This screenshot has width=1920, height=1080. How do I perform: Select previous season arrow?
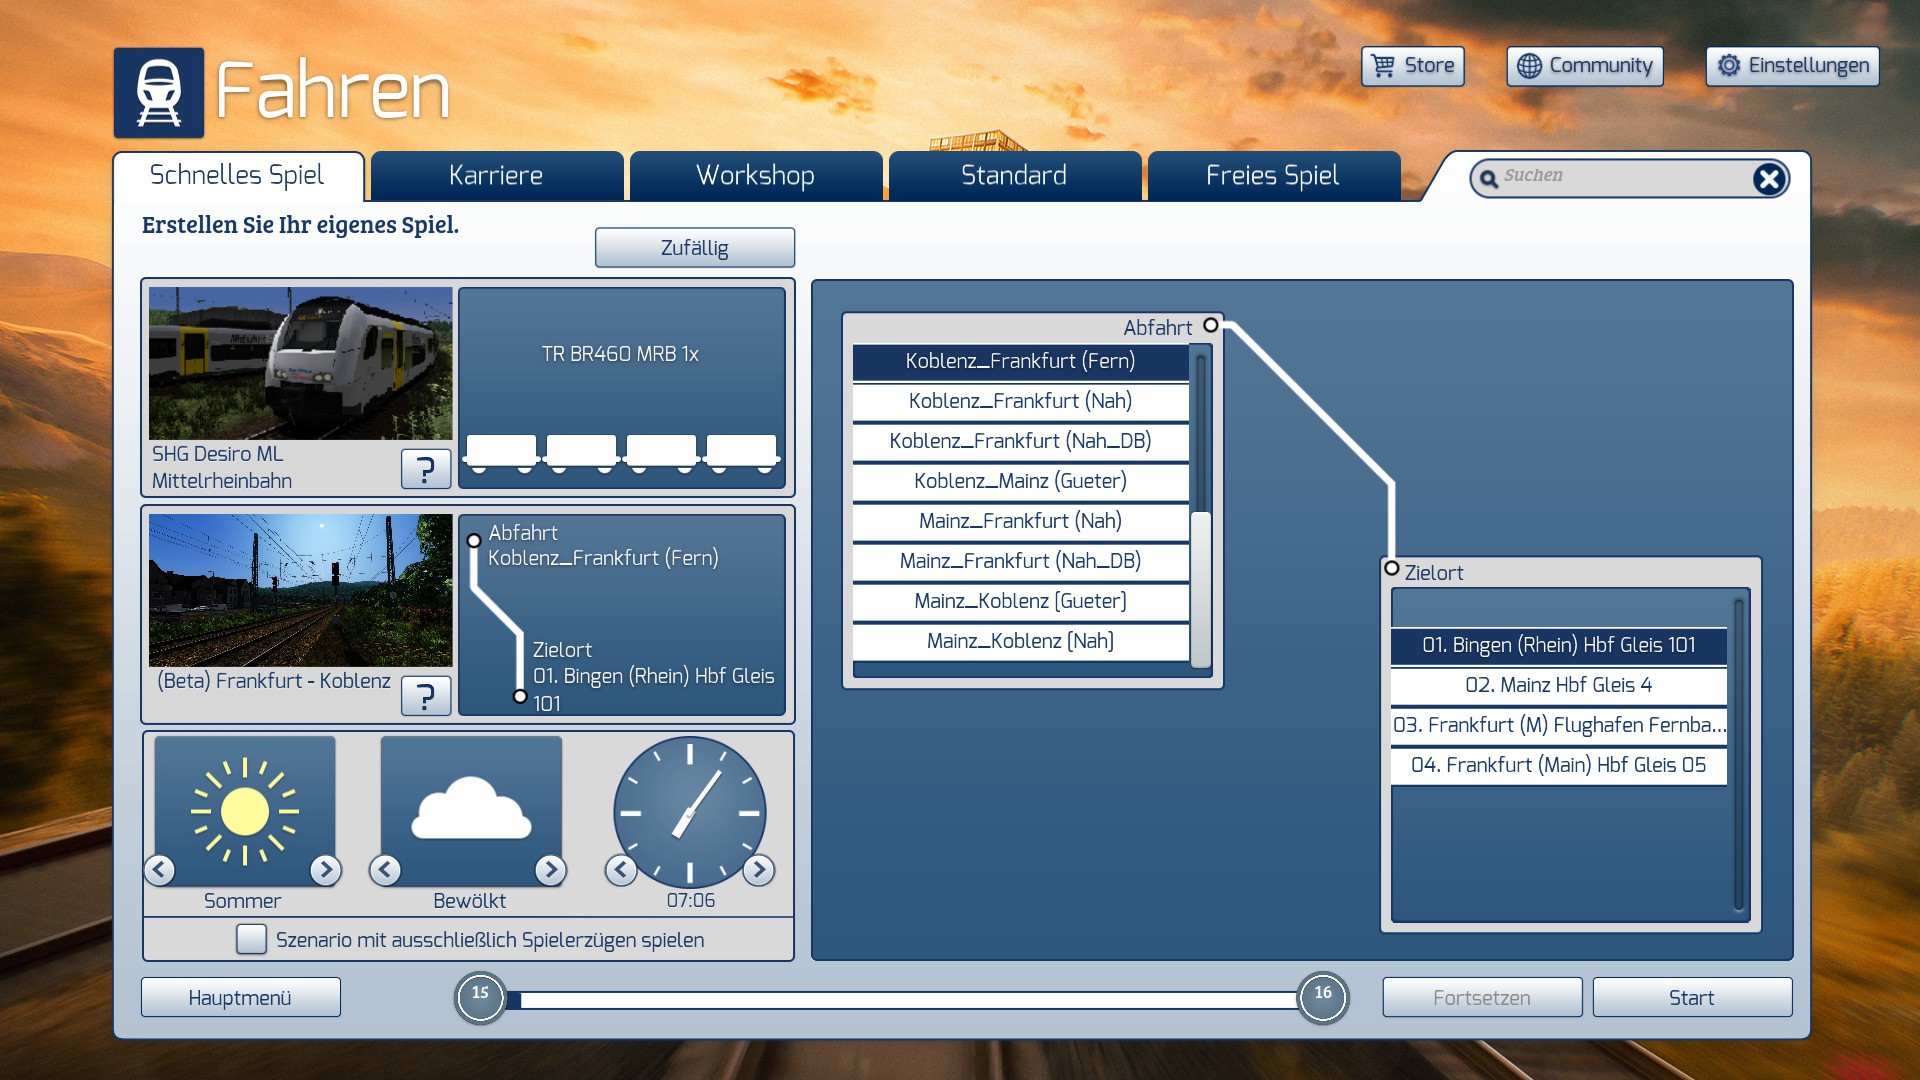pos(160,870)
